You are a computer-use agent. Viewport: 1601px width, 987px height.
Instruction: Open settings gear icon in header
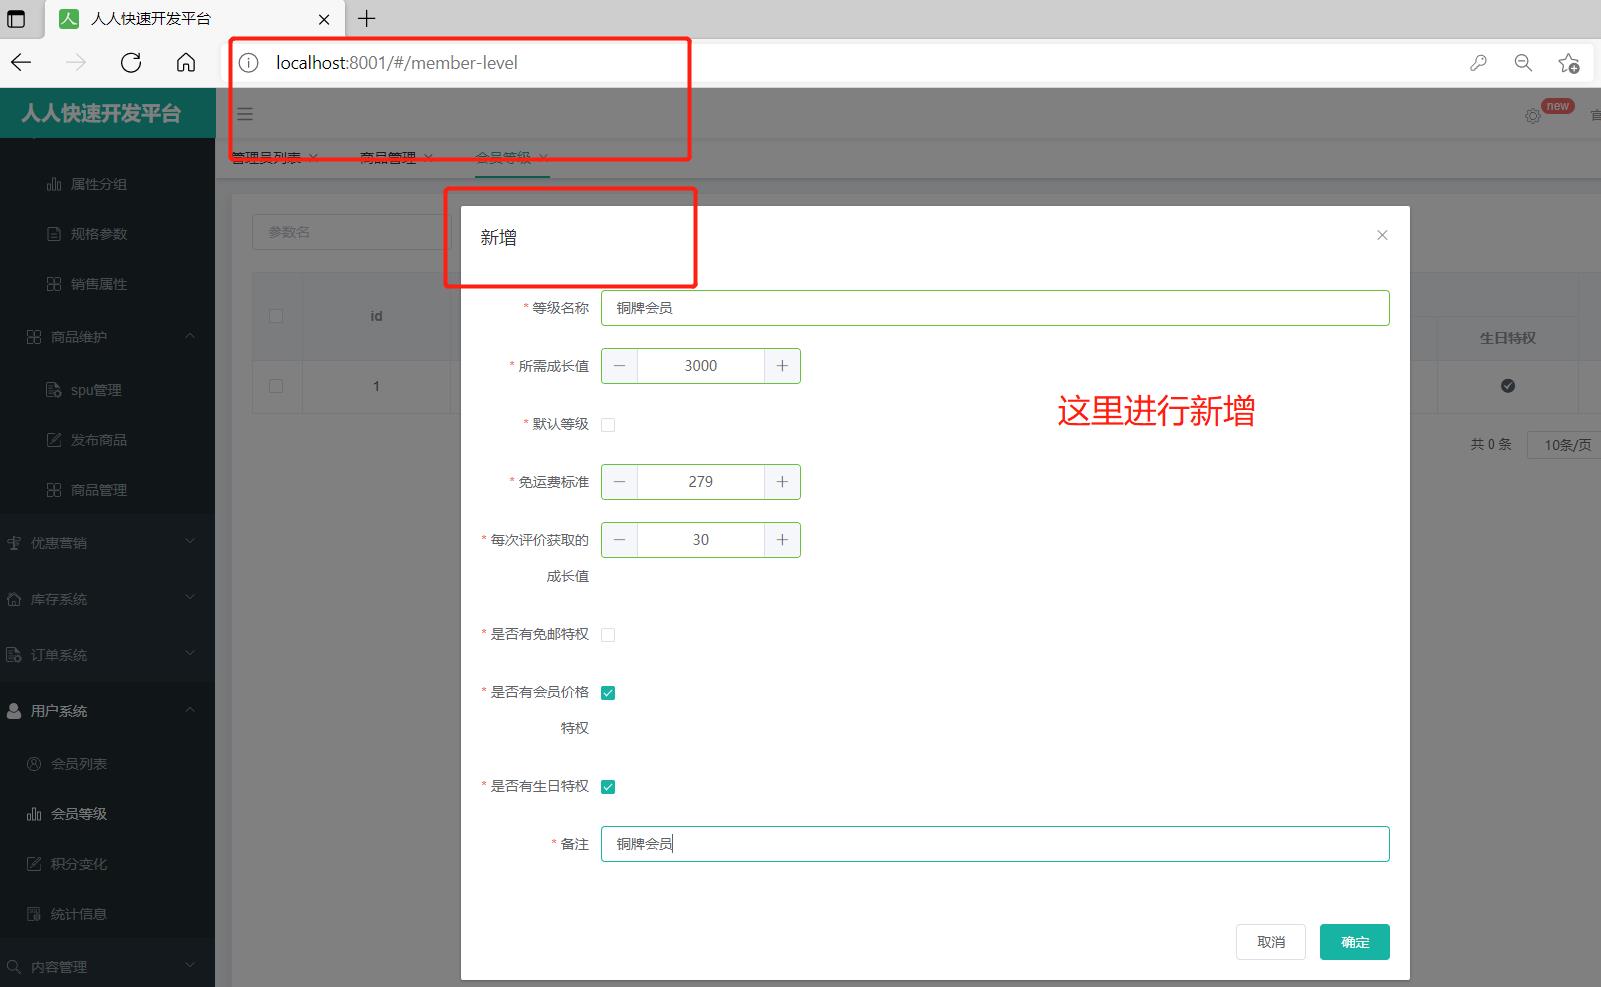pos(1532,116)
